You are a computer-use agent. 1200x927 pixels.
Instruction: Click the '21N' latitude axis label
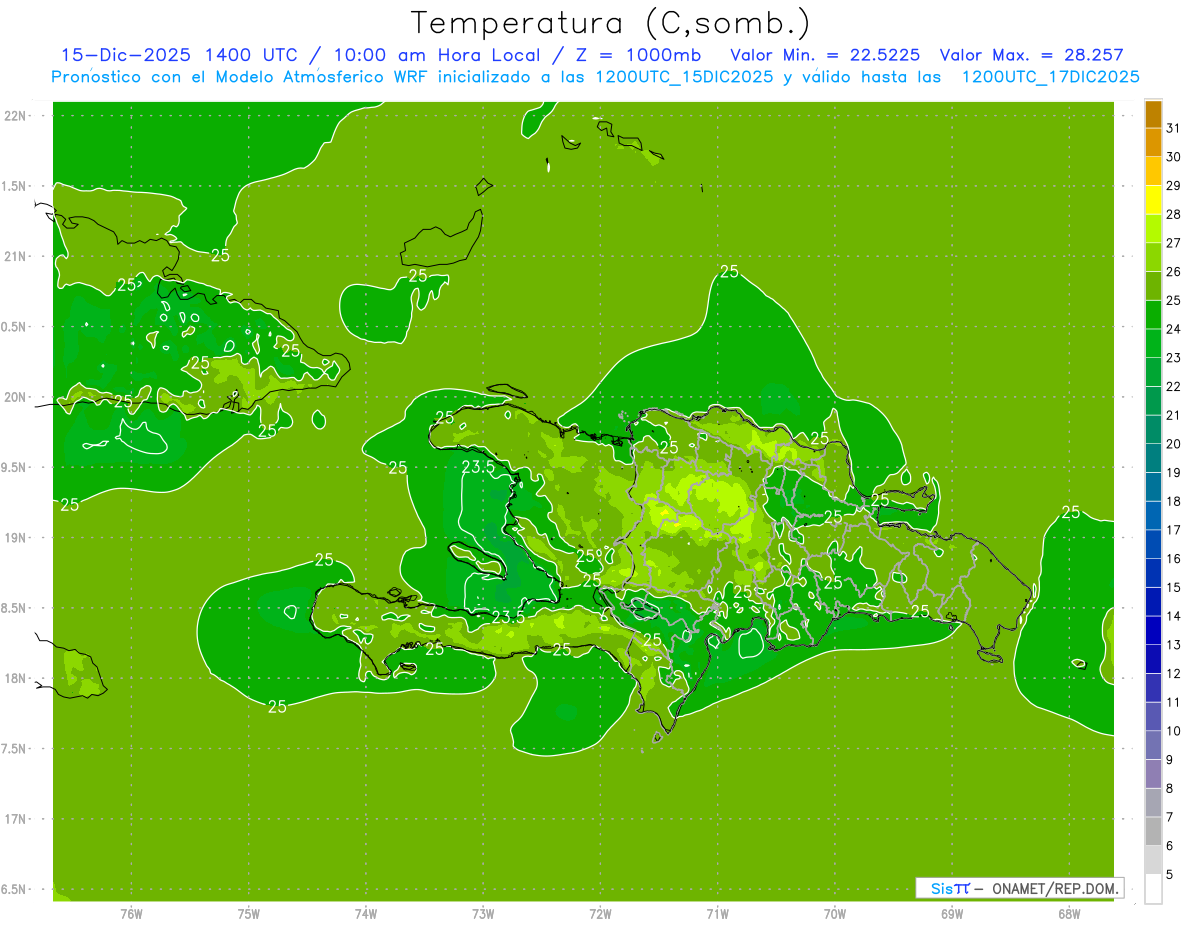pyautogui.click(x=16, y=256)
